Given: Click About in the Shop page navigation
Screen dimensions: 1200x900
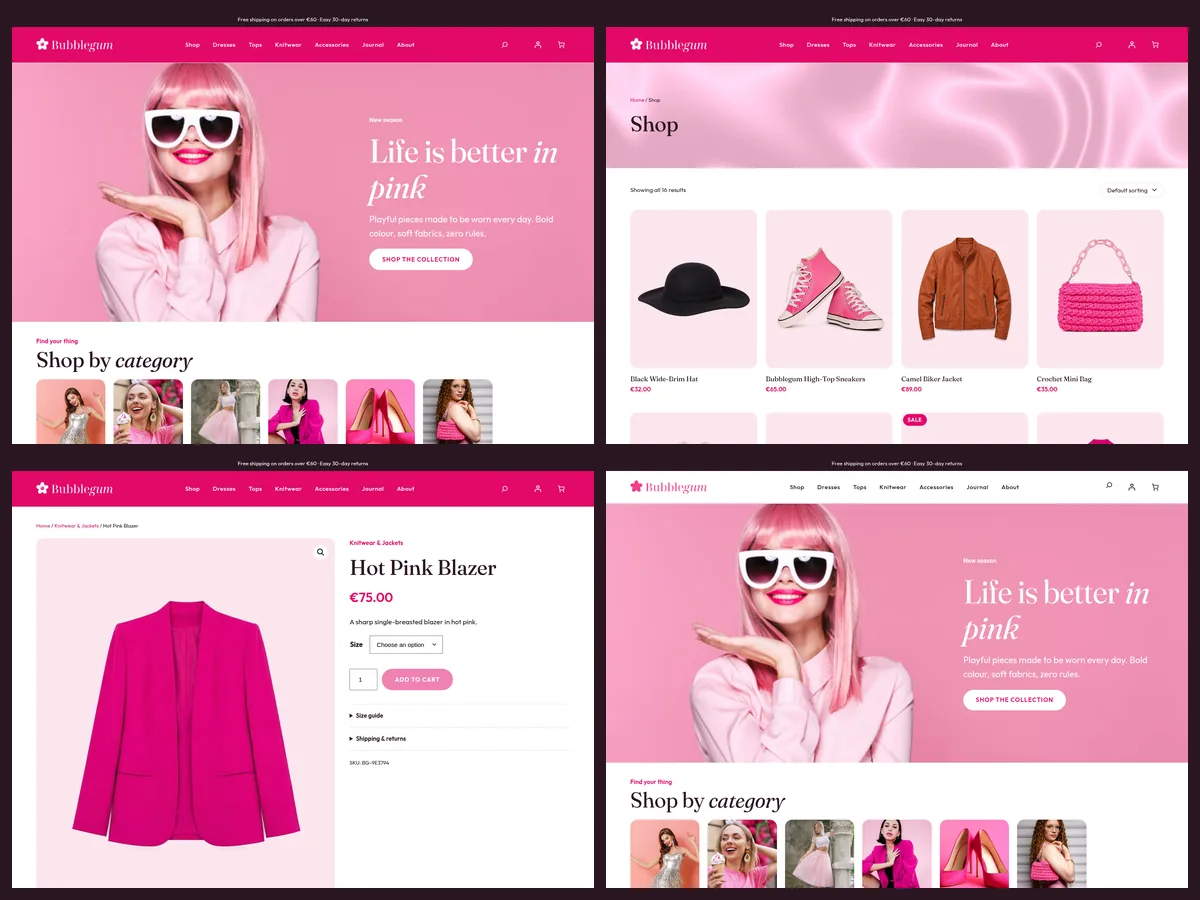Looking at the screenshot, I should tap(999, 45).
